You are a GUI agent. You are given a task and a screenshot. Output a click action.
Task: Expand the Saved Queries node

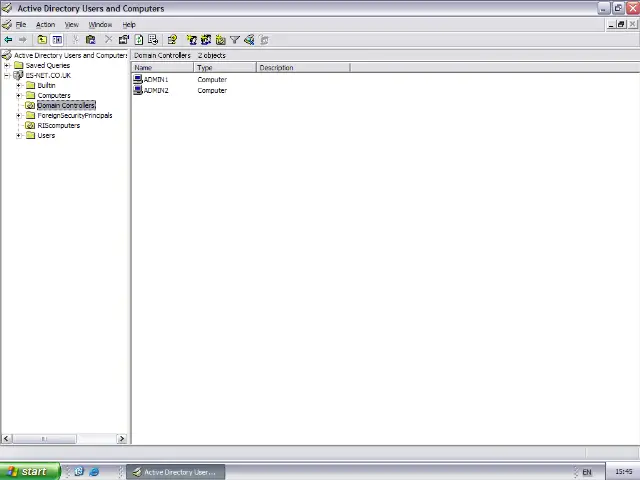coord(7,65)
